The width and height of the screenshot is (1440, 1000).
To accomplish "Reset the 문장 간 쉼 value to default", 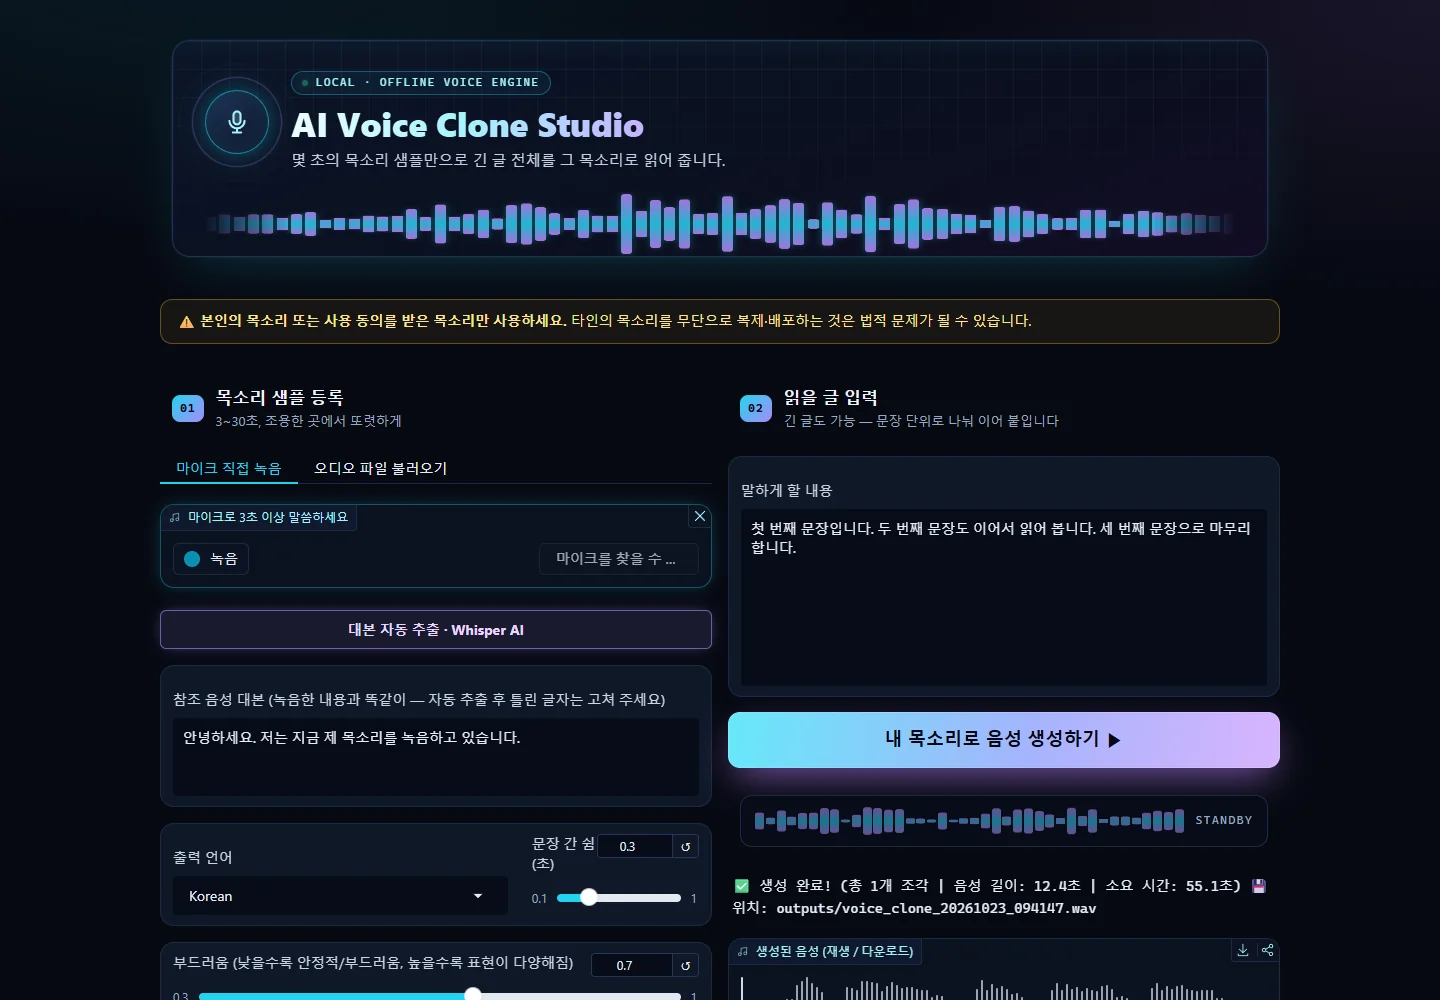I will click(x=686, y=847).
